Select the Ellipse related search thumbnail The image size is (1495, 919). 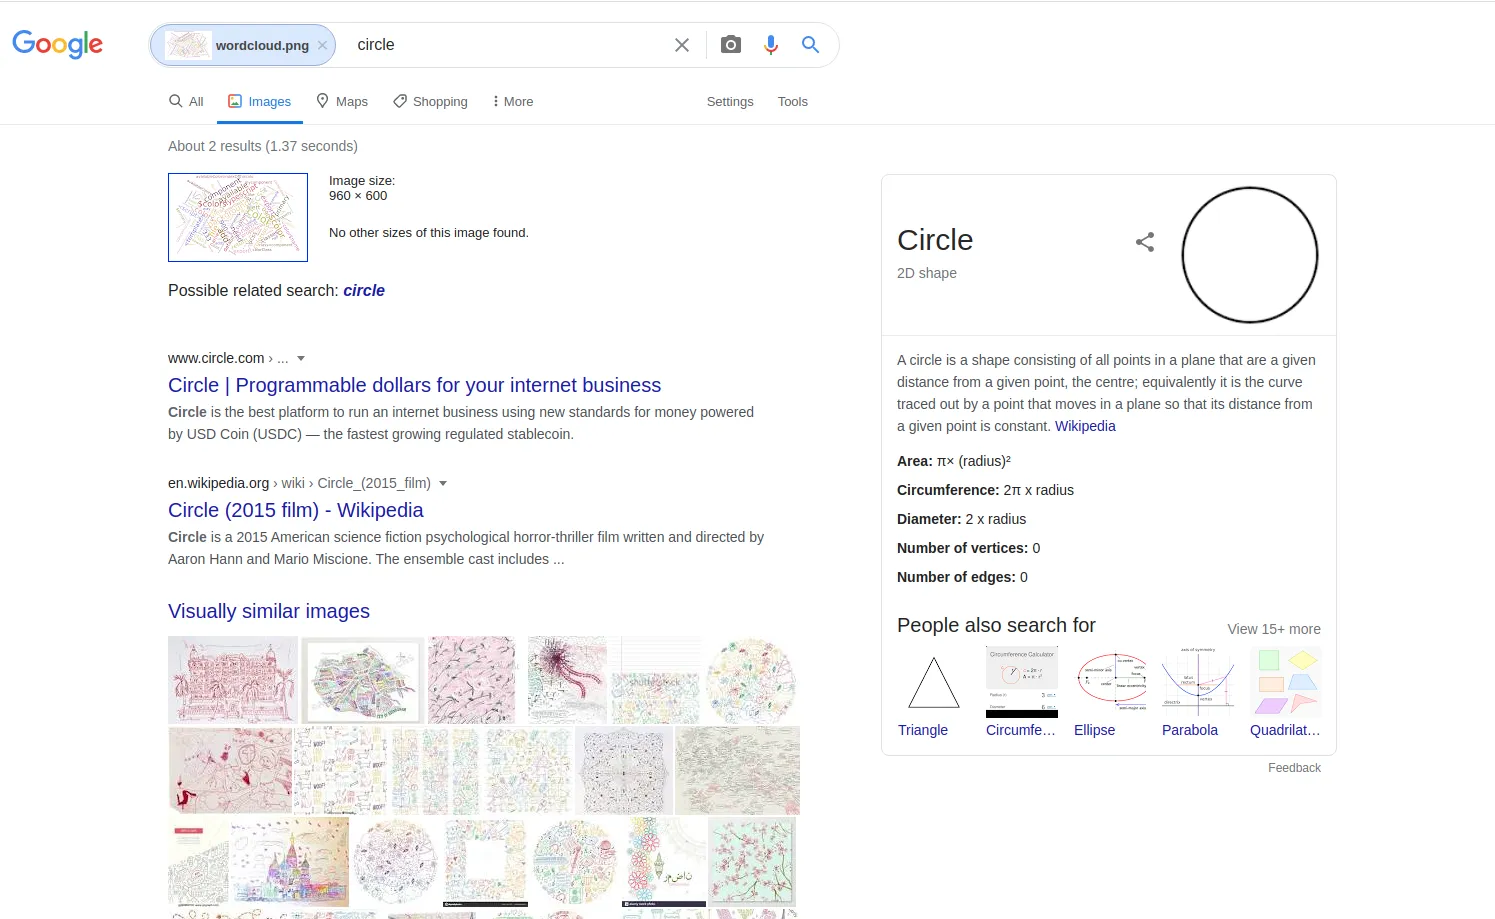coord(1110,682)
